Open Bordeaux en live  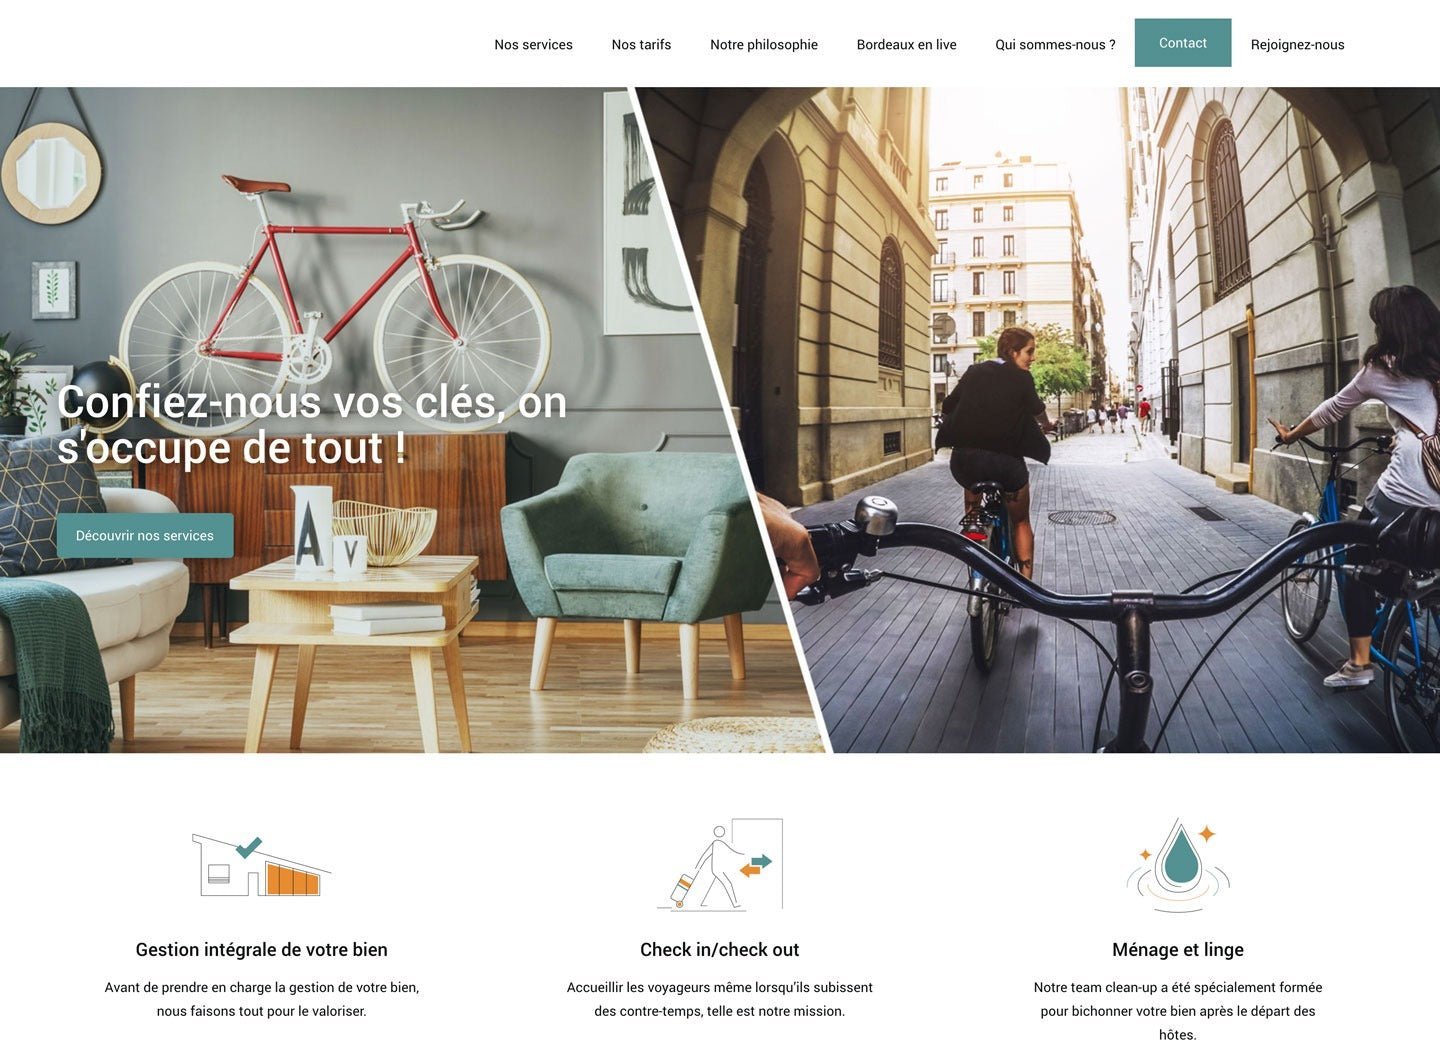[x=906, y=44]
